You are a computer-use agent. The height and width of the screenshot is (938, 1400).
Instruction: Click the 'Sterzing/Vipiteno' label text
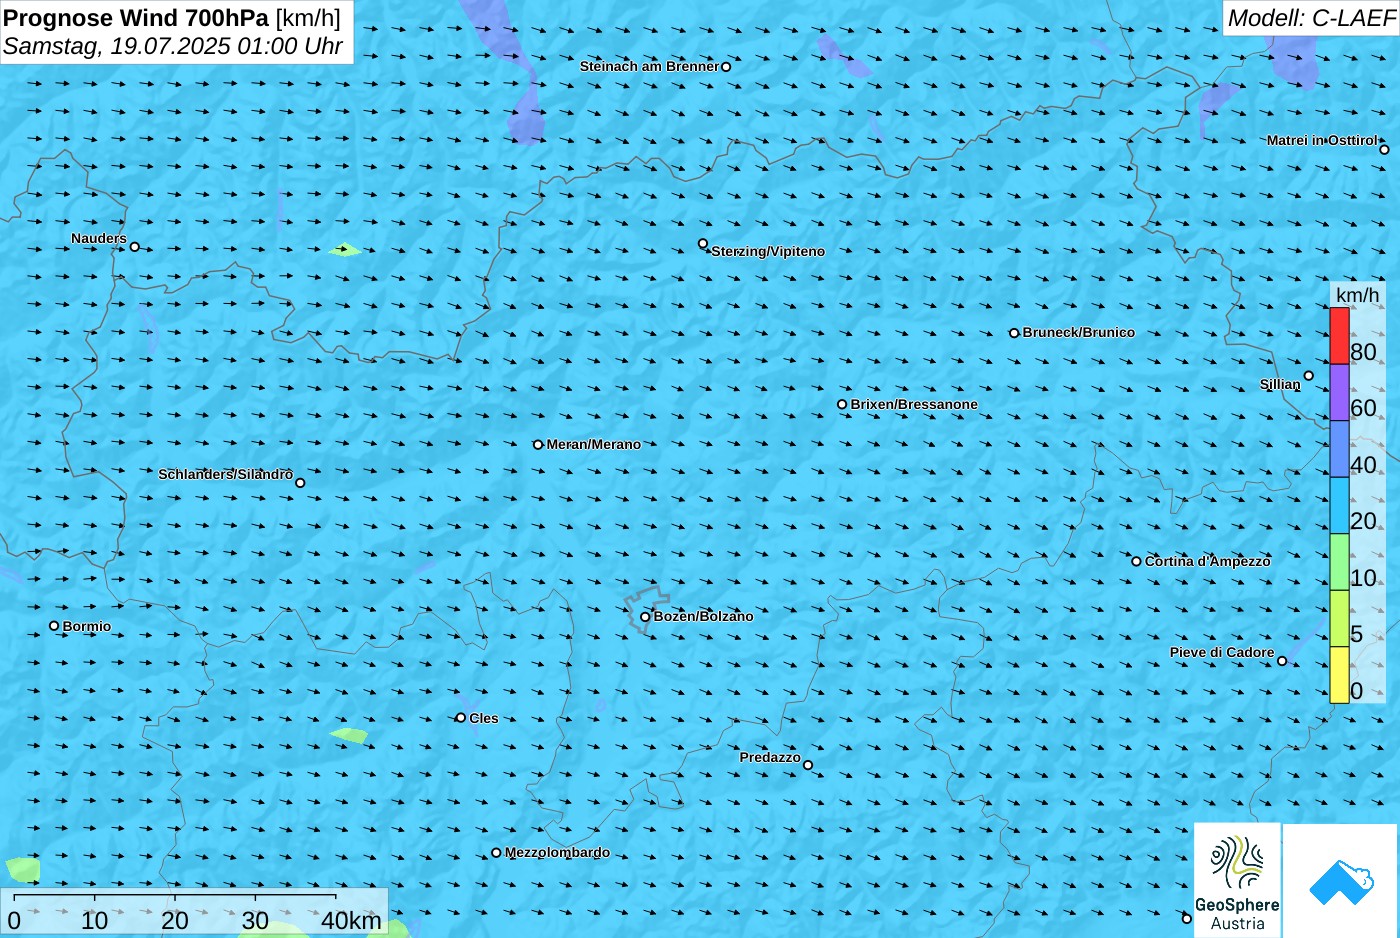[768, 251]
